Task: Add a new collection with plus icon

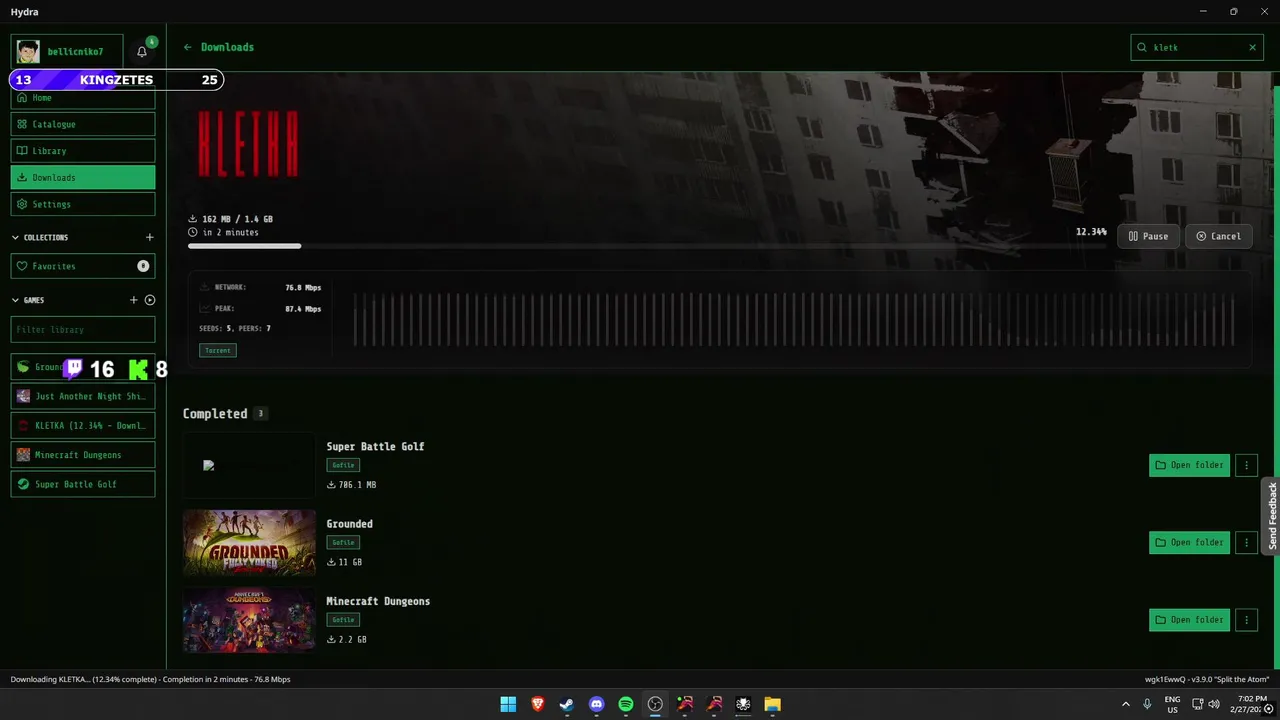Action: pos(150,237)
